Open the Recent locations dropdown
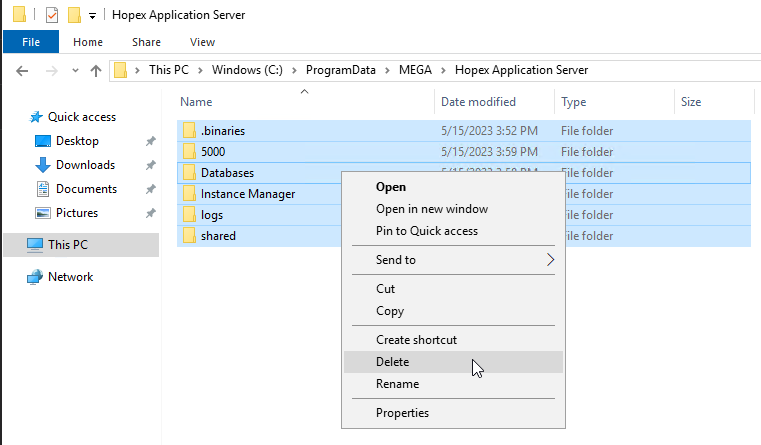 tap(75, 71)
